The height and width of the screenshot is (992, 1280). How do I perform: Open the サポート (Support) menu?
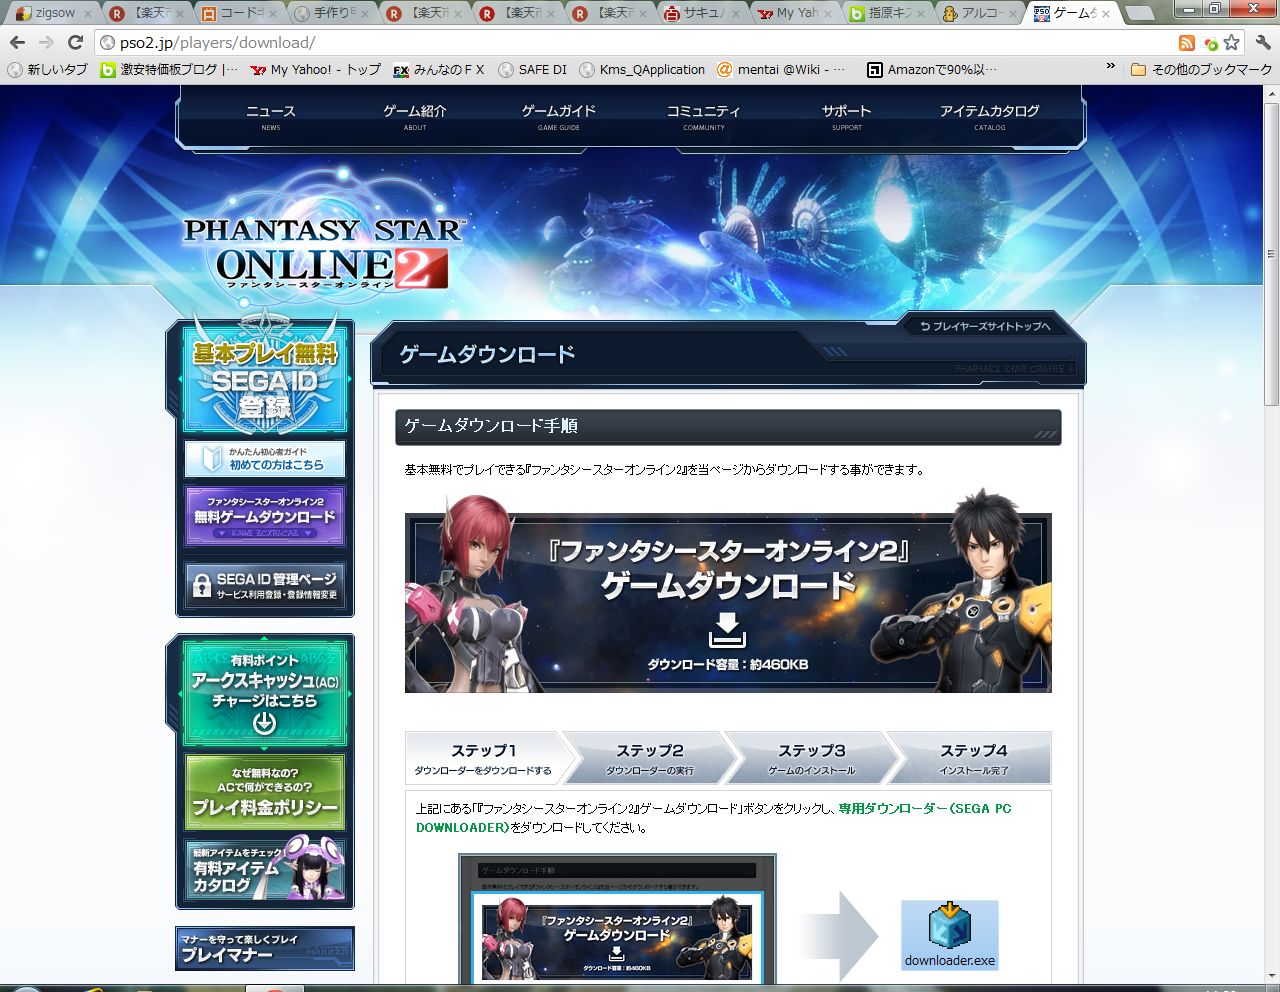click(x=847, y=116)
